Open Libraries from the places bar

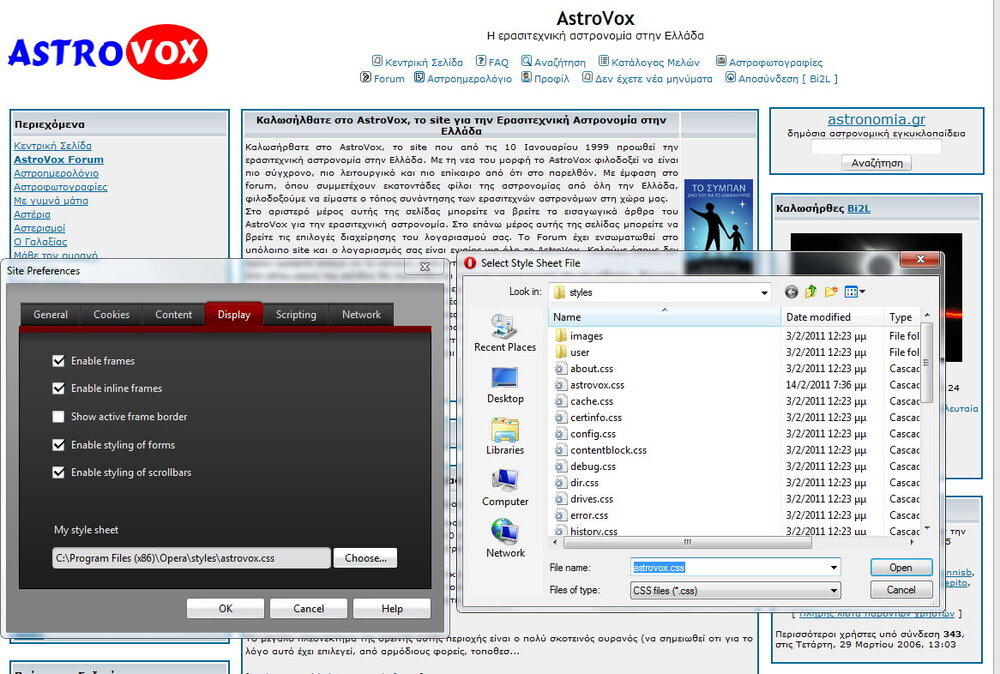[505, 436]
